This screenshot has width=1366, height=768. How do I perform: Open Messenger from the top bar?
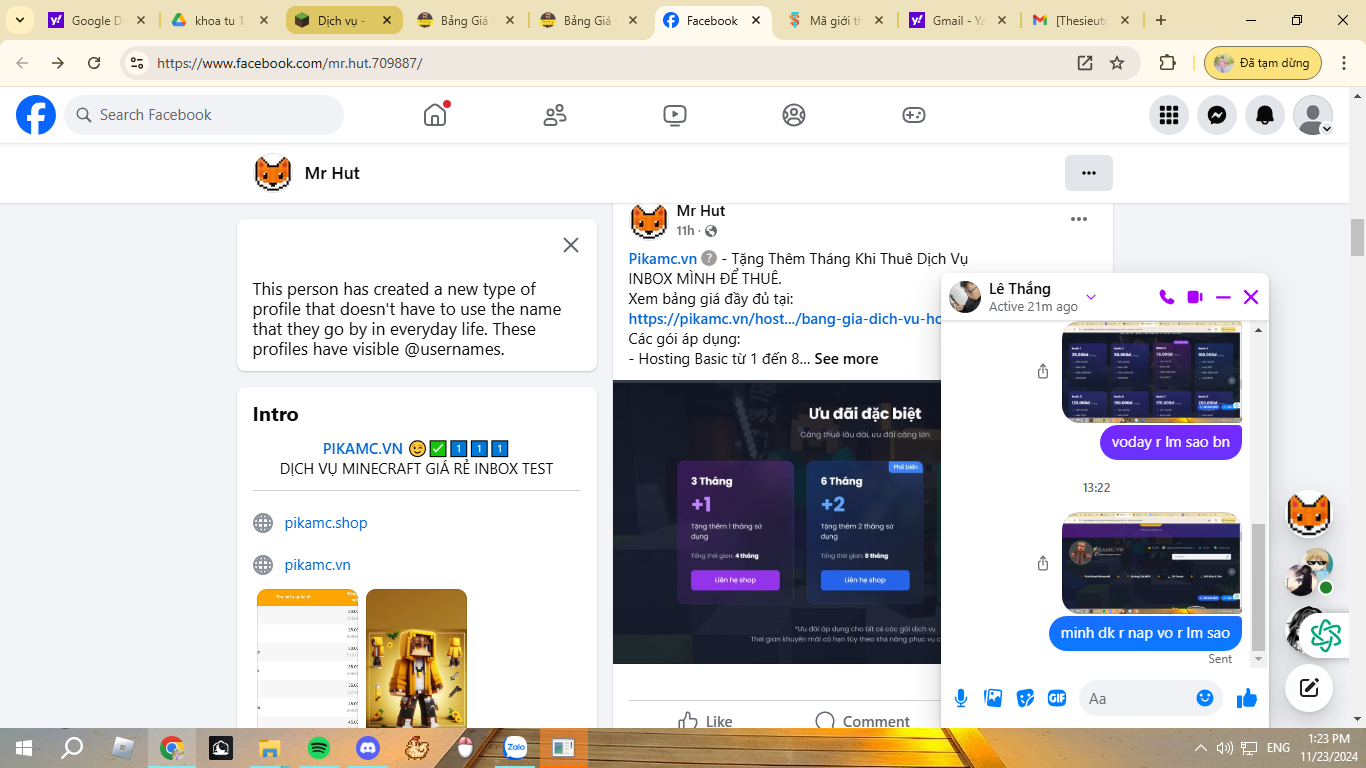[x=1217, y=115]
